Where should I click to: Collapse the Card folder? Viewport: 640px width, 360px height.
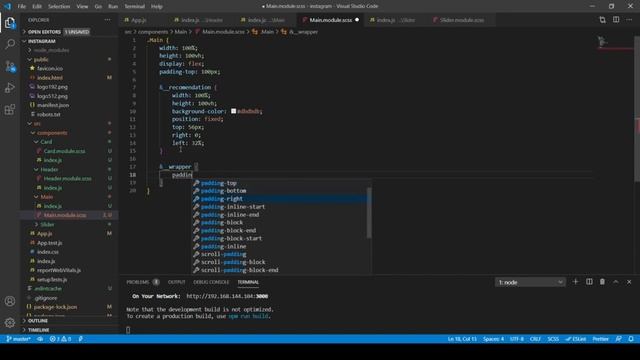[46, 142]
